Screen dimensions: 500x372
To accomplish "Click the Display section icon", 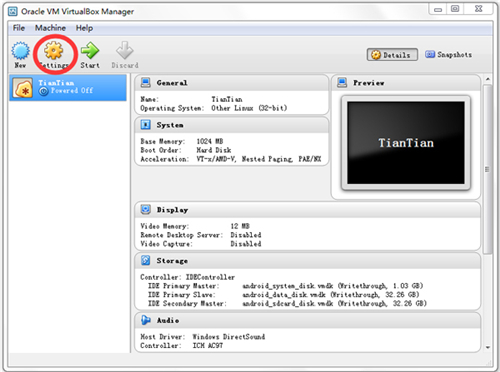I will click(146, 209).
